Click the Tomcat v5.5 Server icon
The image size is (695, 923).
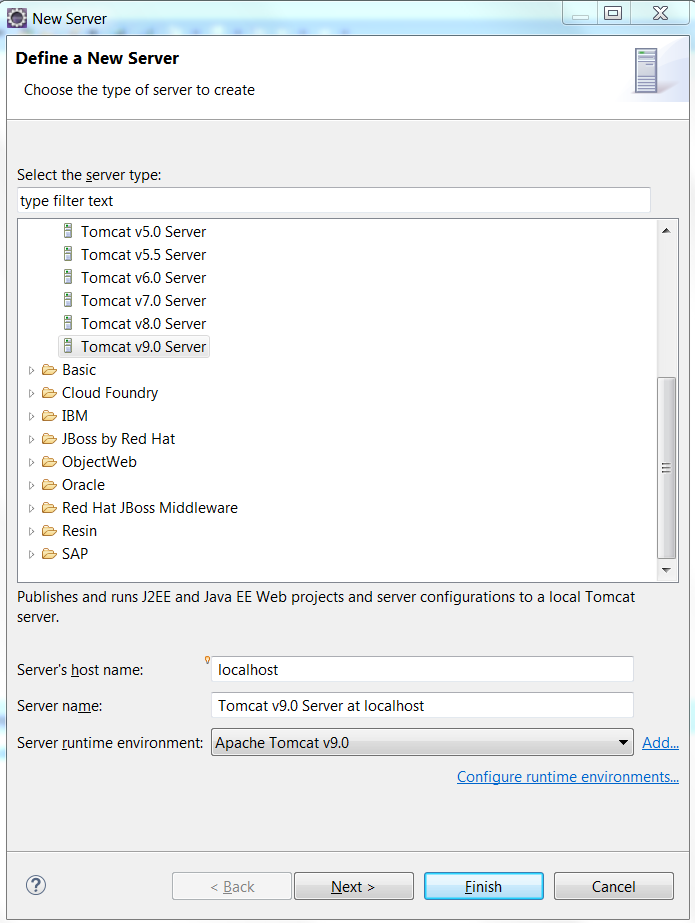click(68, 254)
